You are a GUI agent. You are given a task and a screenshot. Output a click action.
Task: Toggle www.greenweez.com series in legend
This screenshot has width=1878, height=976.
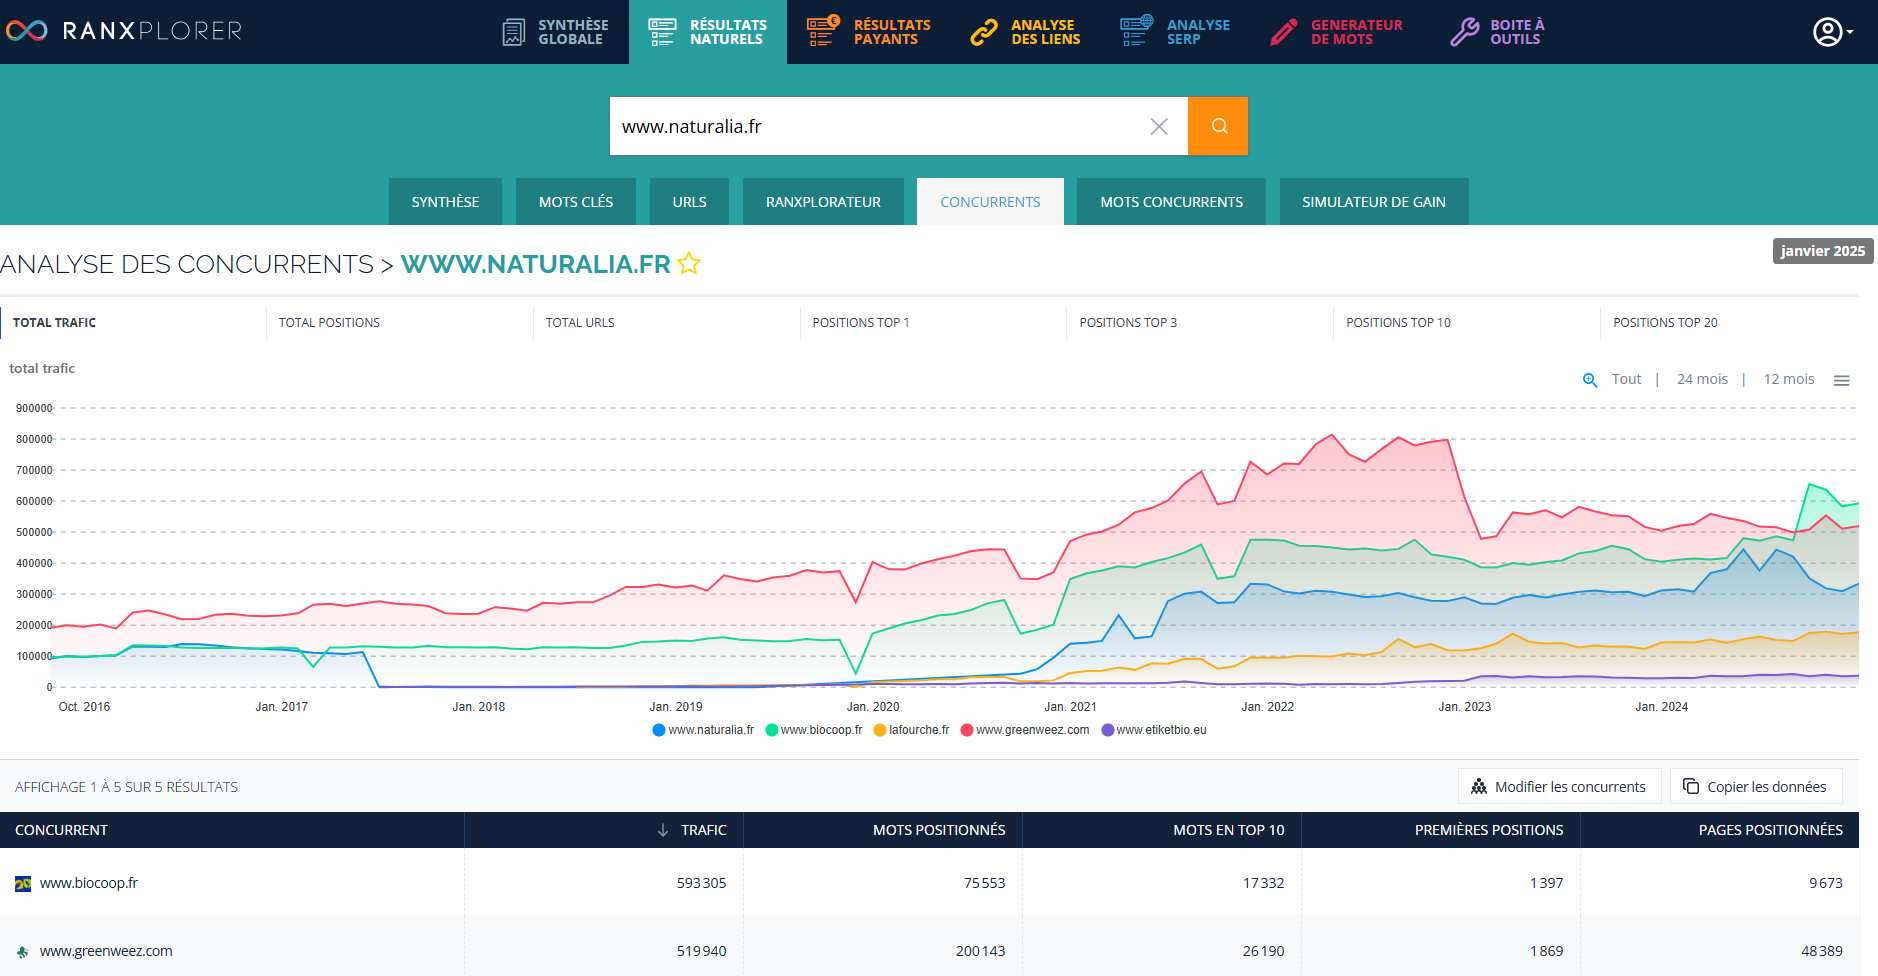click(1025, 730)
